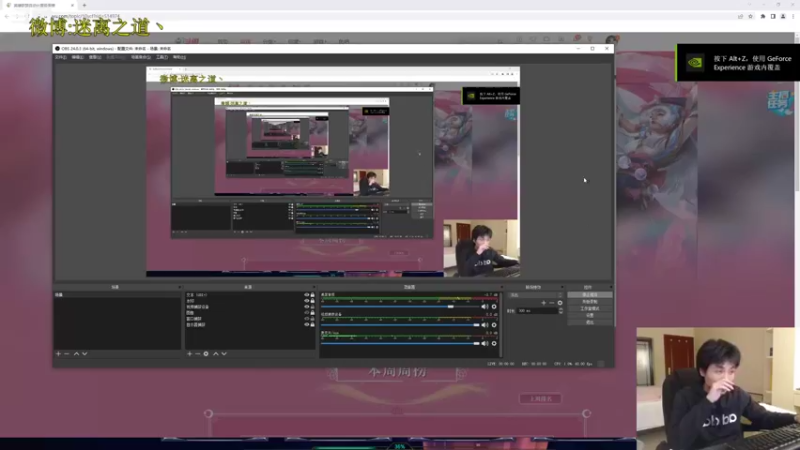
Task: Open the 查看 menu in OBS
Action: pyautogui.click(x=95, y=57)
